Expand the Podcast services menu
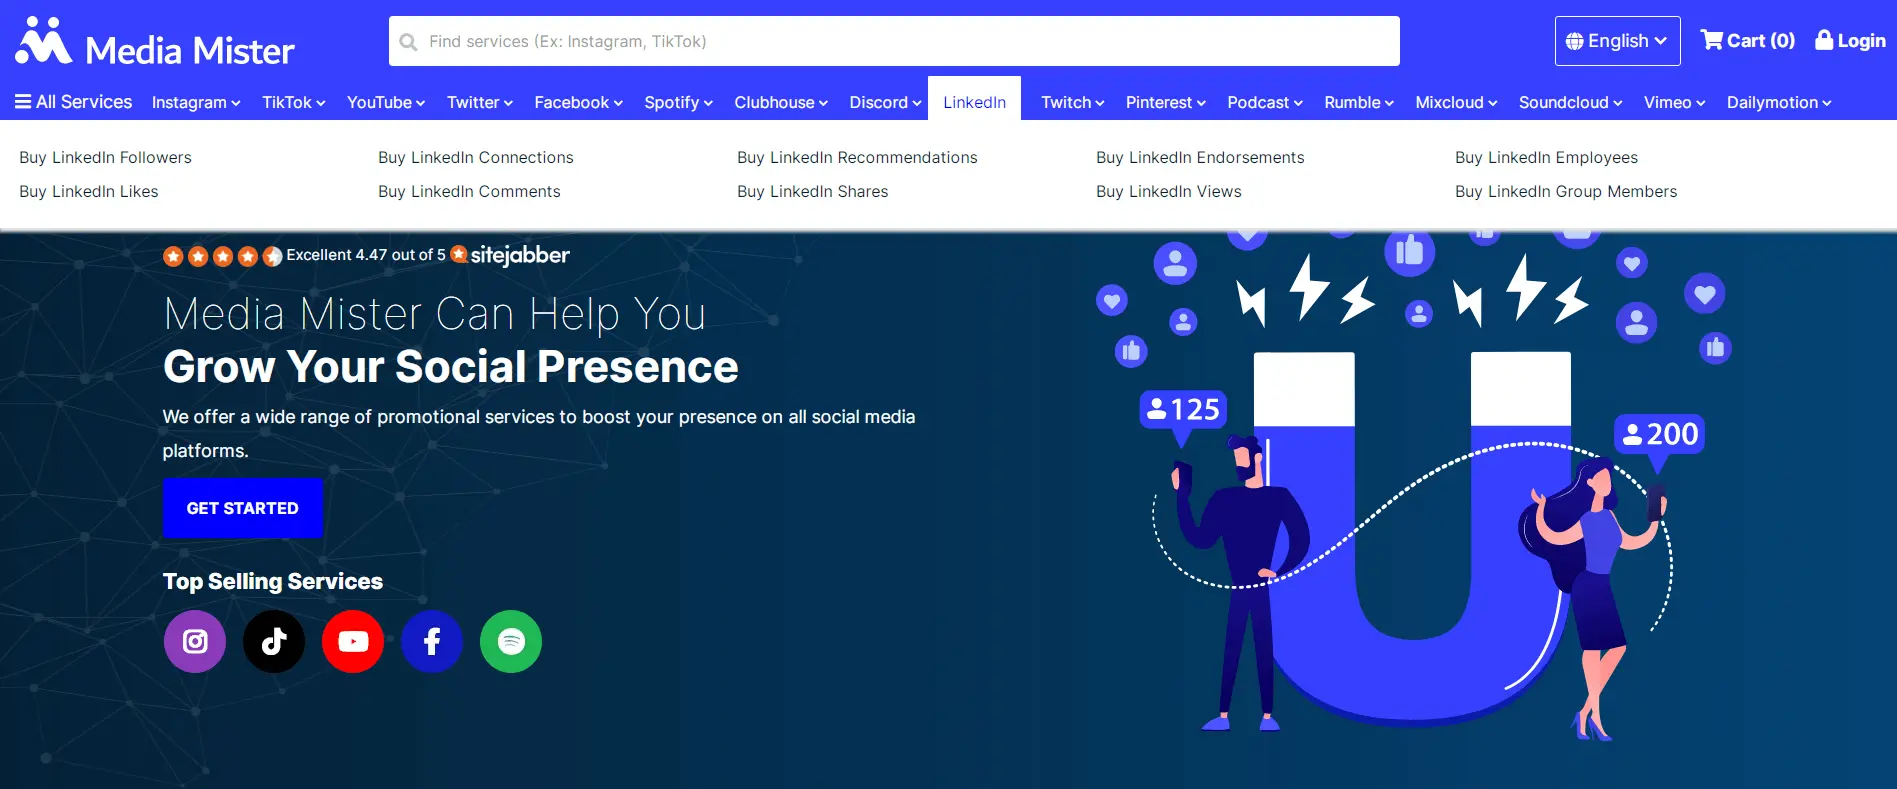The image size is (1897, 789). pyautogui.click(x=1265, y=102)
